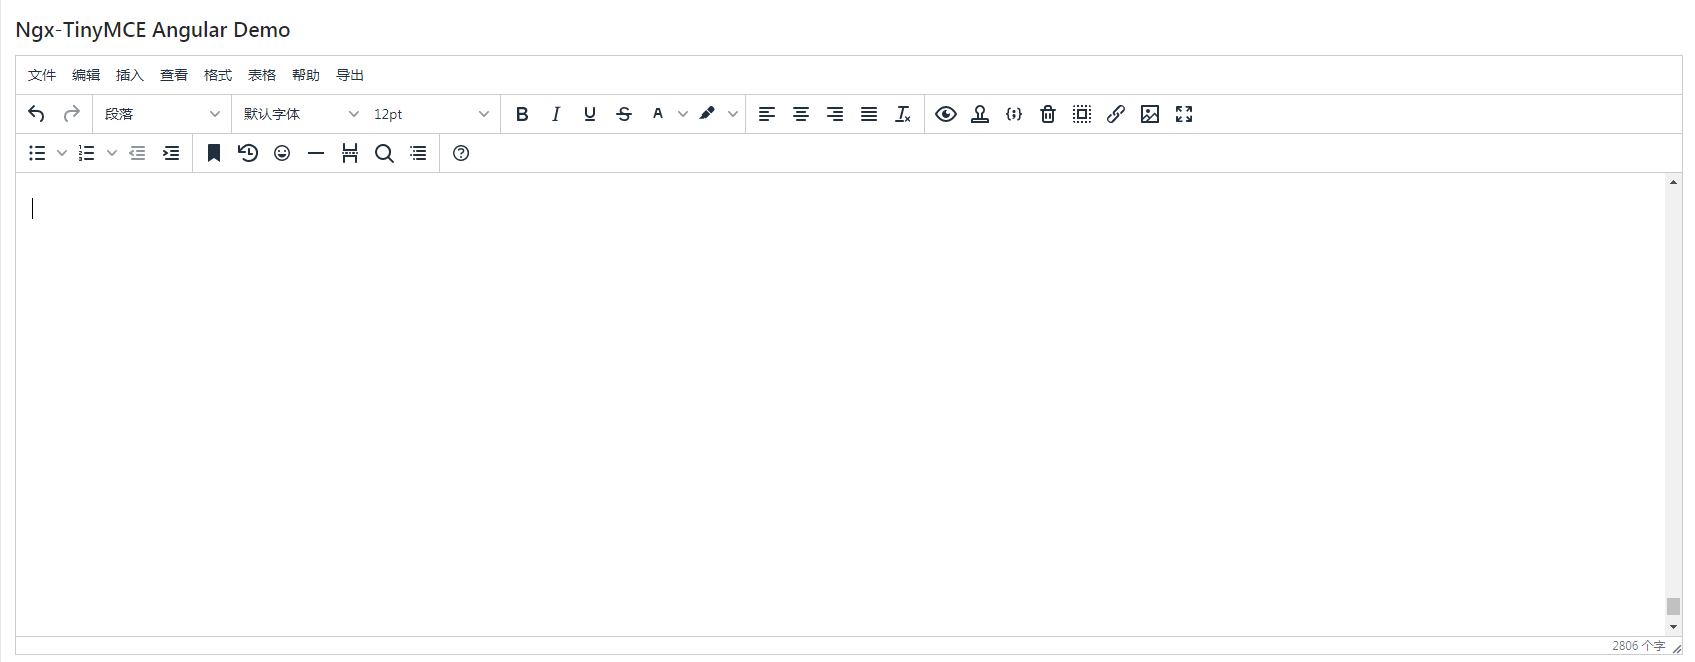Open the 插入 menu
Viewport: 1695px width, 662px height.
point(130,75)
